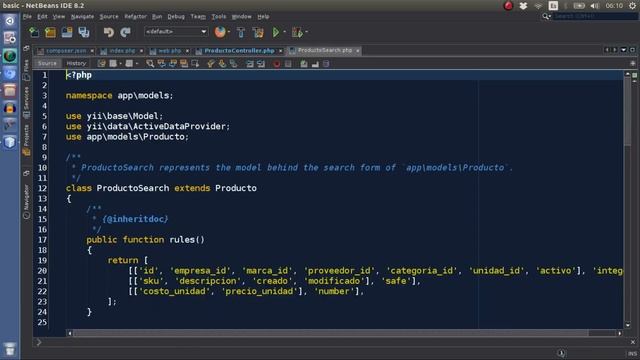Click the Next Bookmark icon
Viewport: 640px width, 360px height.
(222, 64)
